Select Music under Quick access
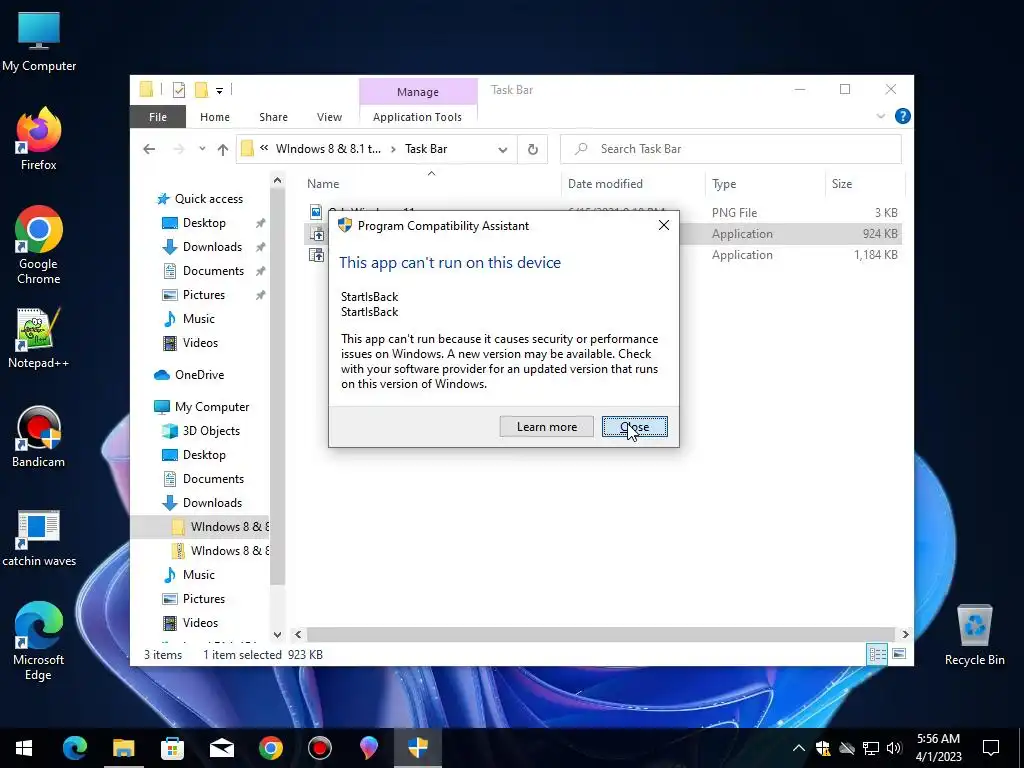Image resolution: width=1024 pixels, height=768 pixels. tap(199, 319)
